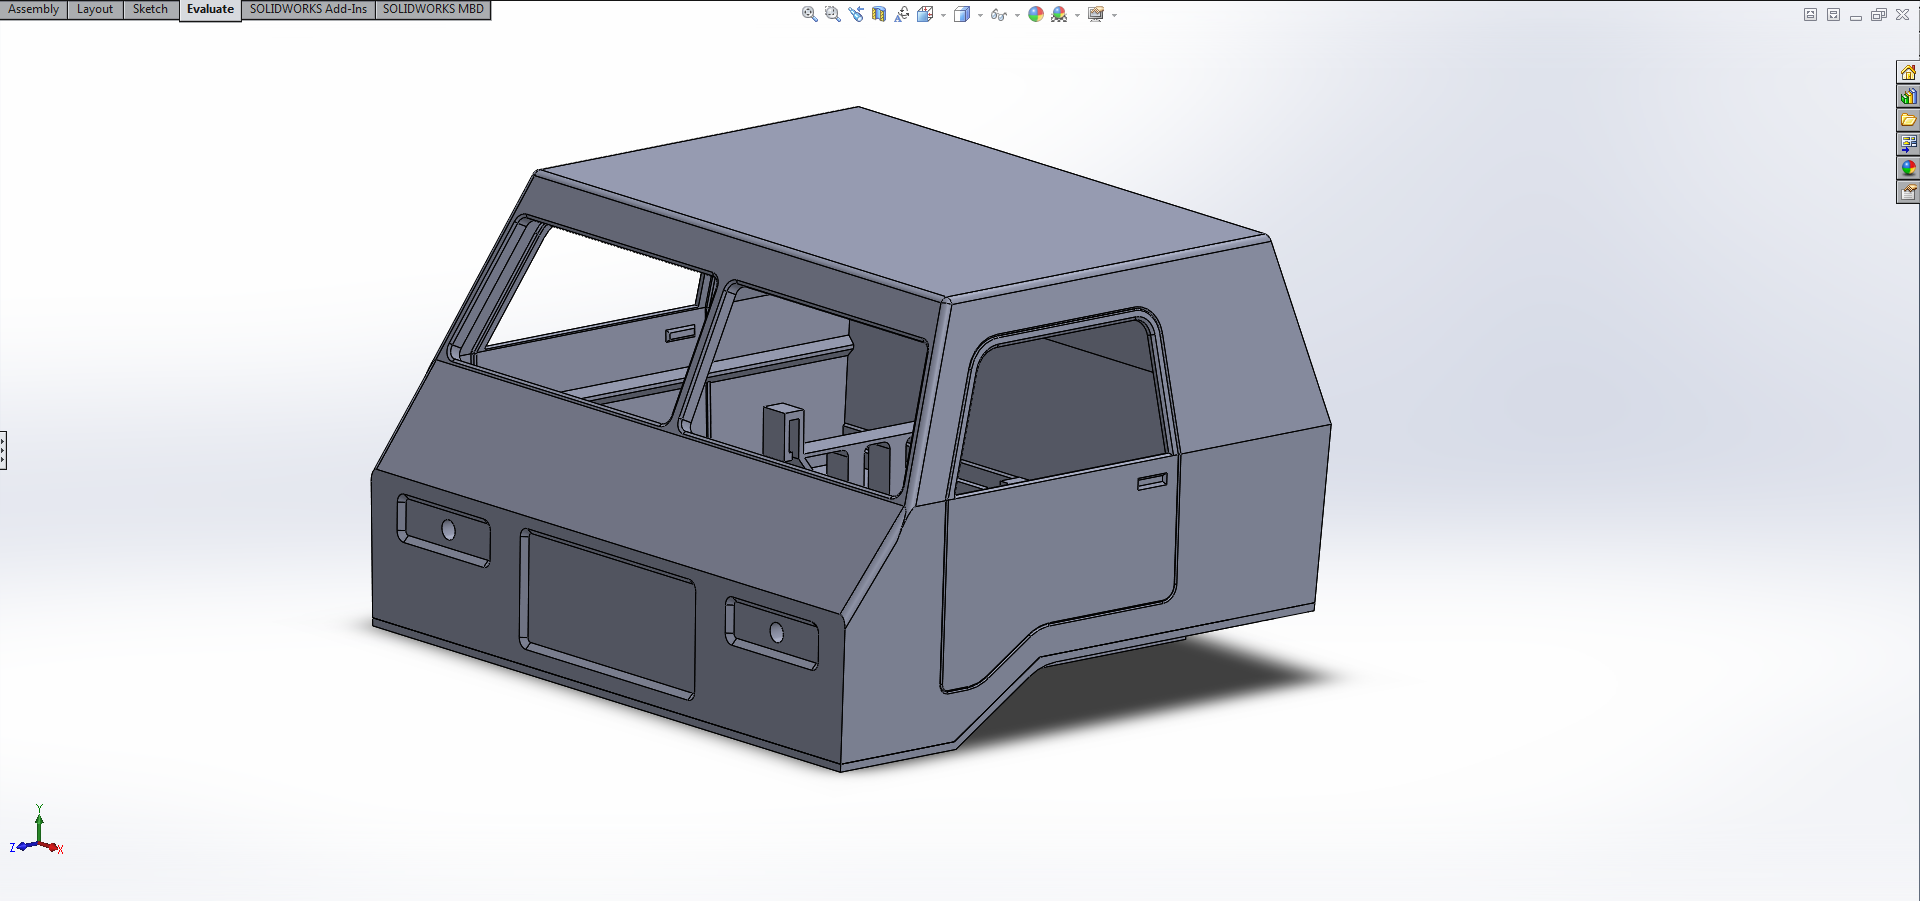The image size is (1920, 901).
Task: Click the XYZ orientation triad
Action: pos(37,831)
